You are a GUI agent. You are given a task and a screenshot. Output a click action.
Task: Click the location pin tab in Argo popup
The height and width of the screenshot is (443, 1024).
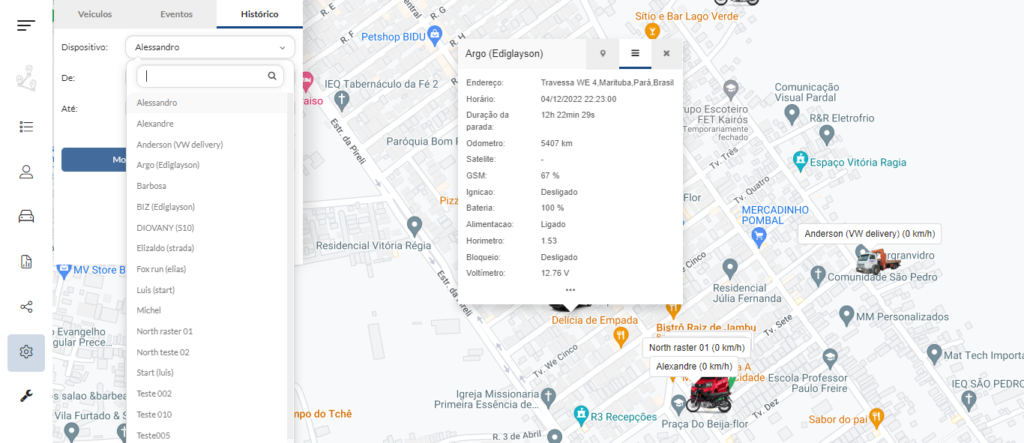602,53
